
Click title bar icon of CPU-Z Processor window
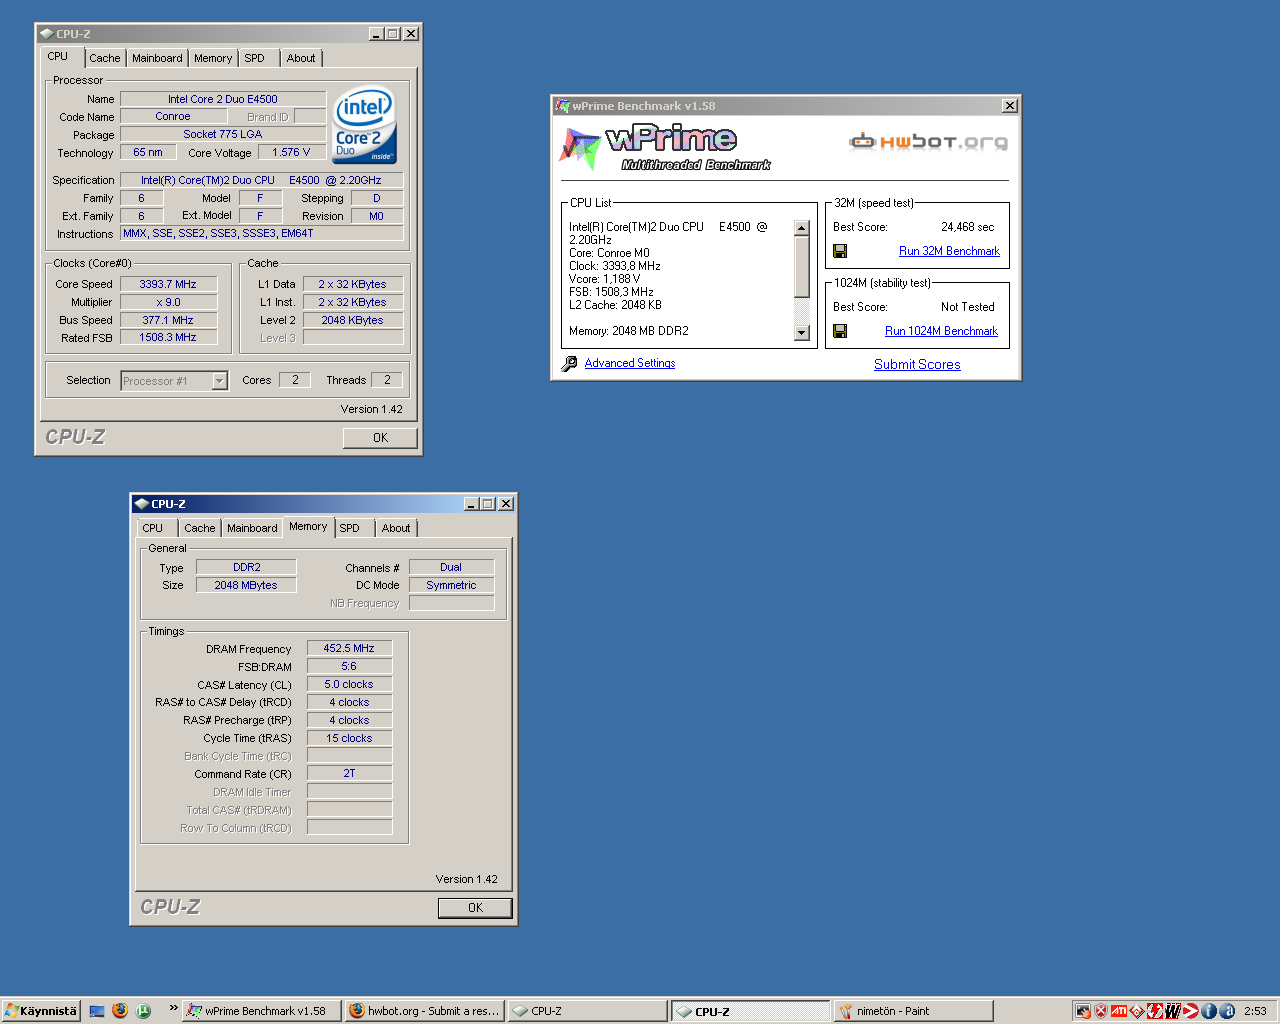pyautogui.click(x=46, y=34)
